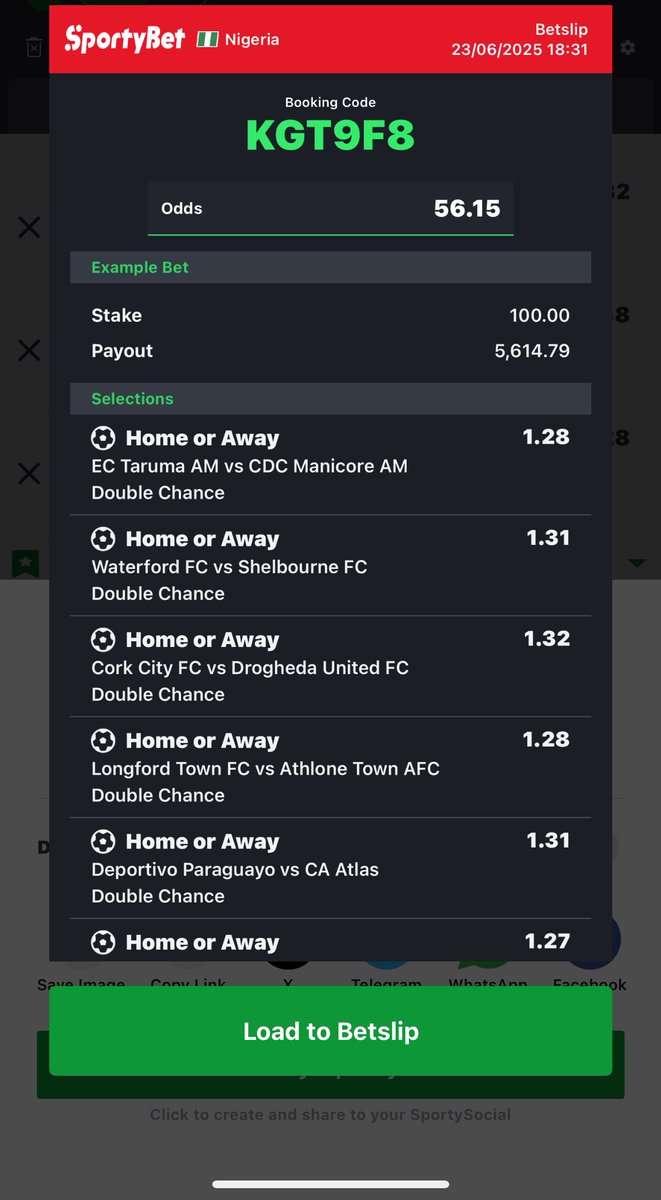661x1200 pixels.
Task: Select the KGT9F8 booking code
Action: 330,136
